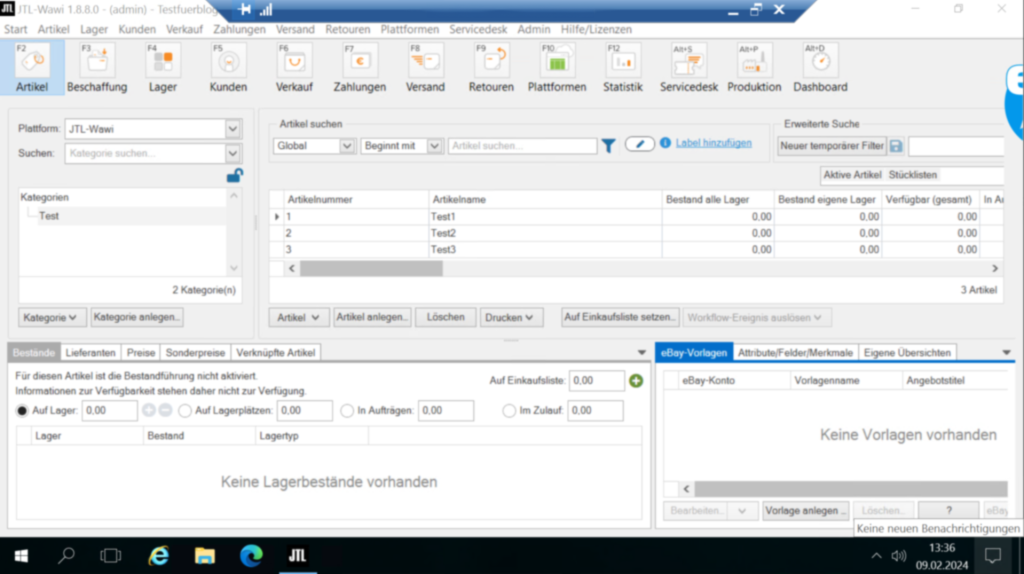1024x574 pixels.
Task: Open the Versand toolbar module
Action: 425,68
